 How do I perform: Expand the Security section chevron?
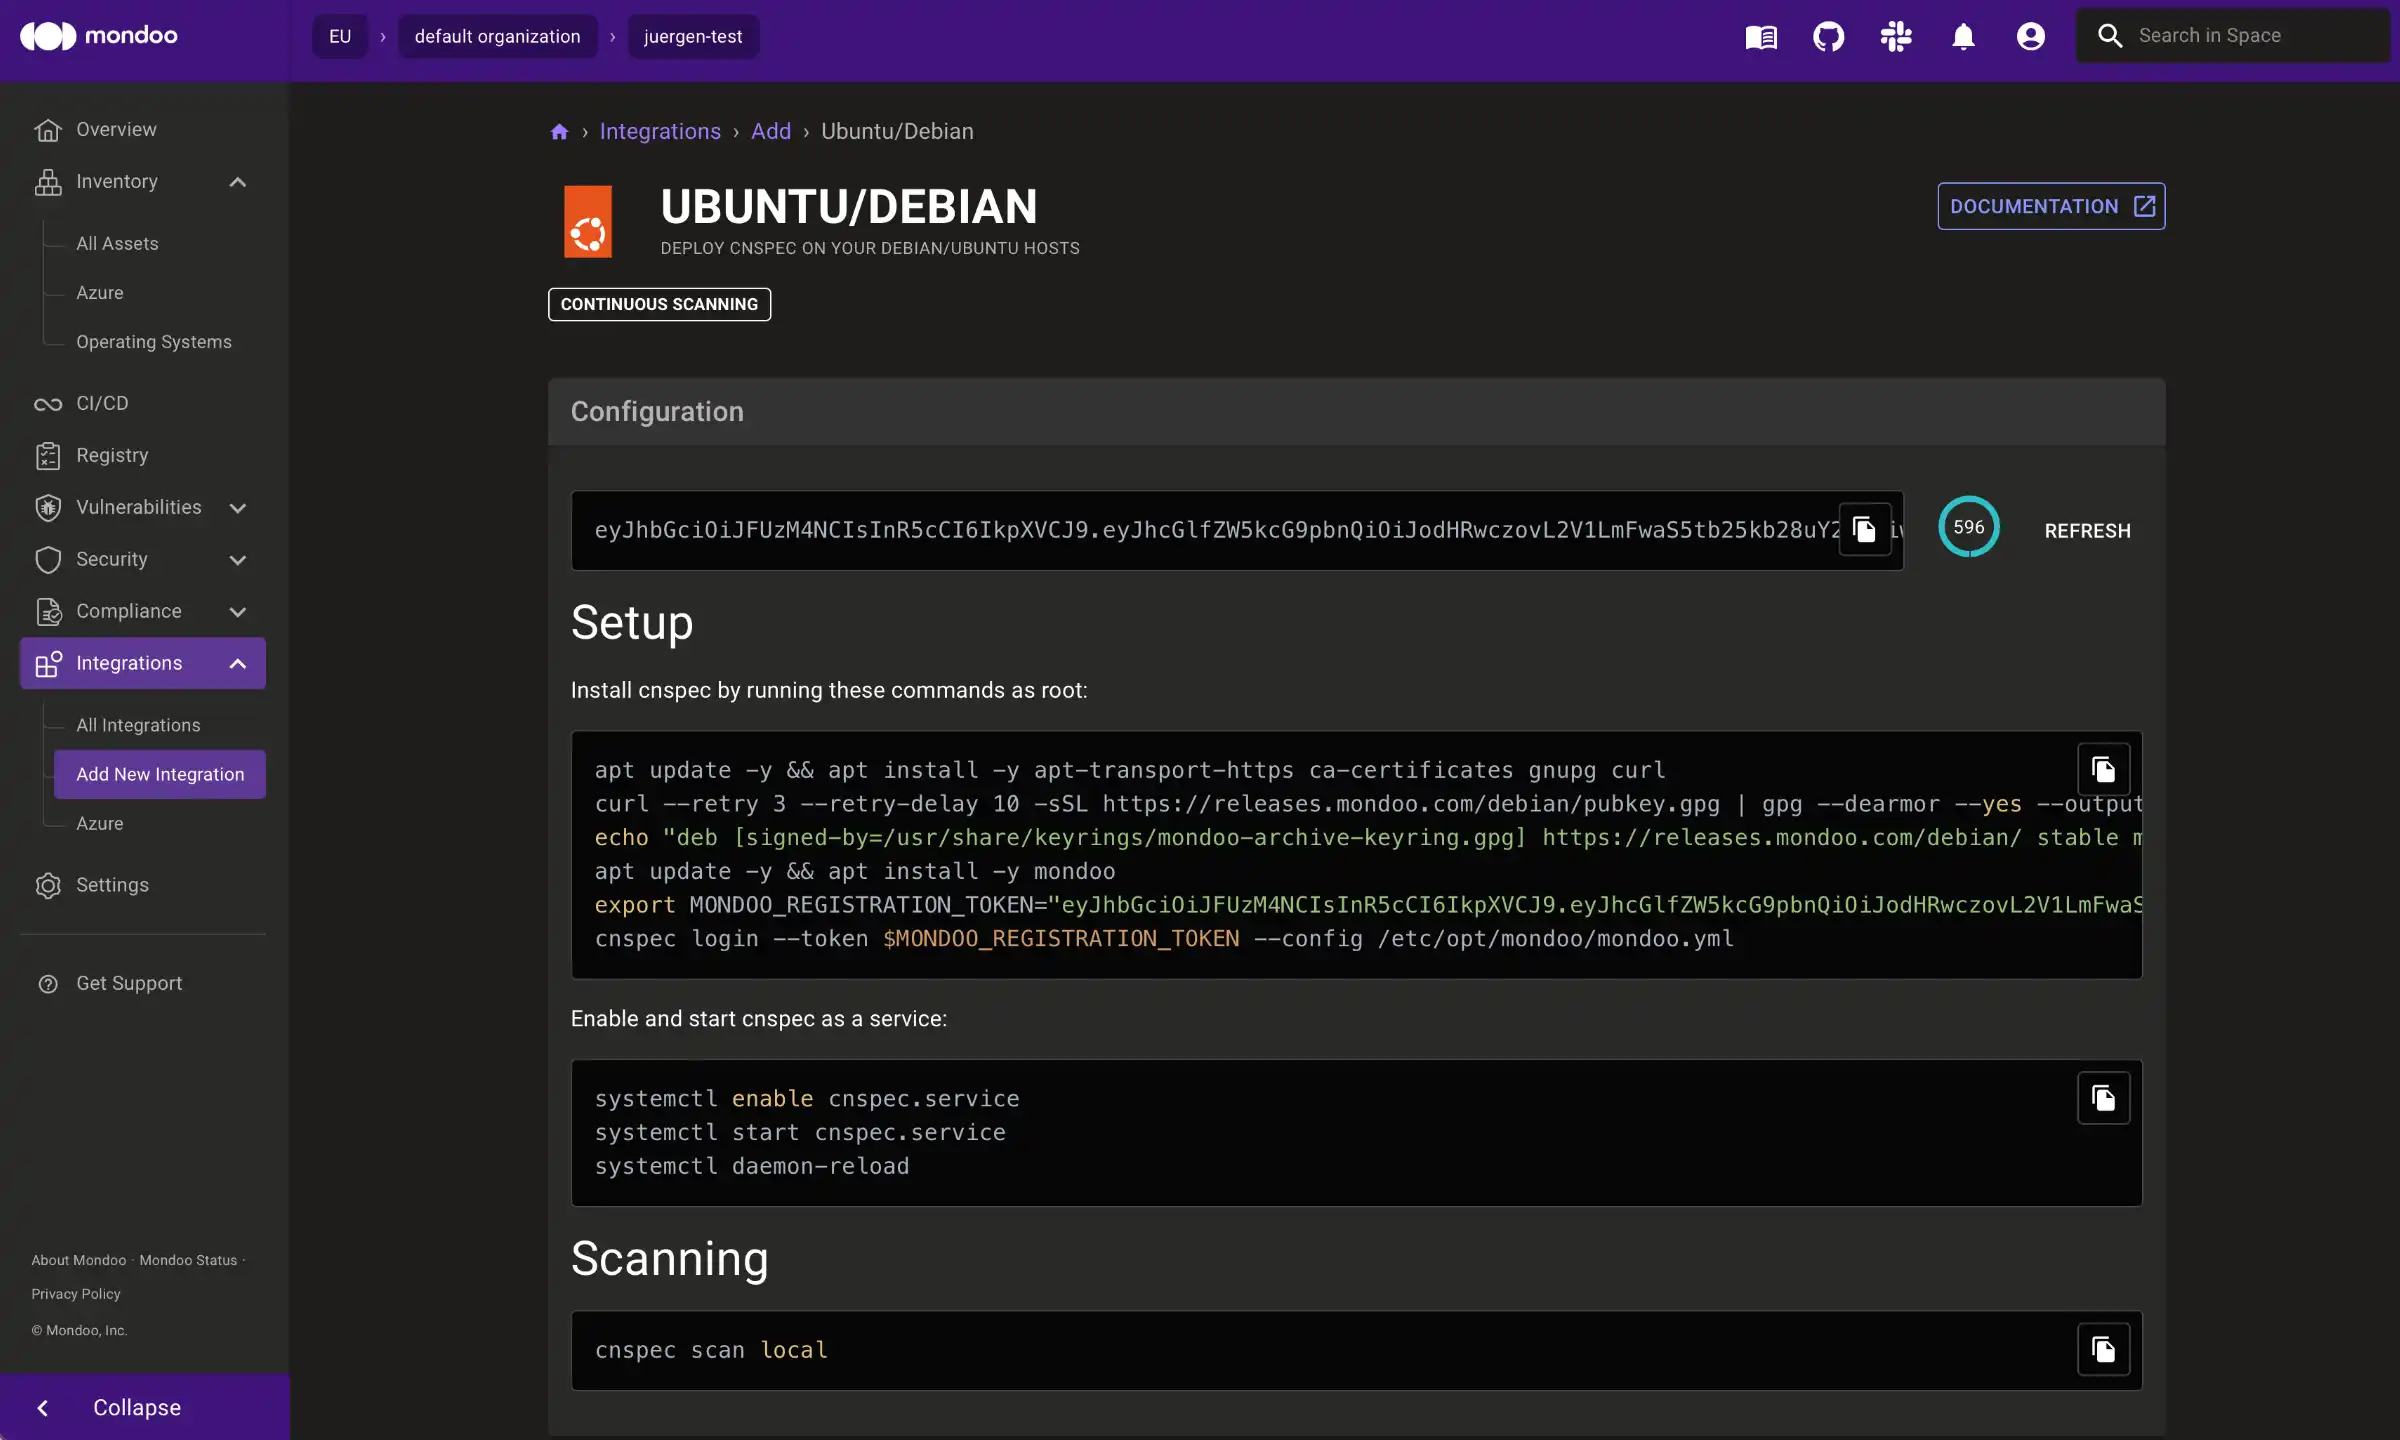coord(237,560)
